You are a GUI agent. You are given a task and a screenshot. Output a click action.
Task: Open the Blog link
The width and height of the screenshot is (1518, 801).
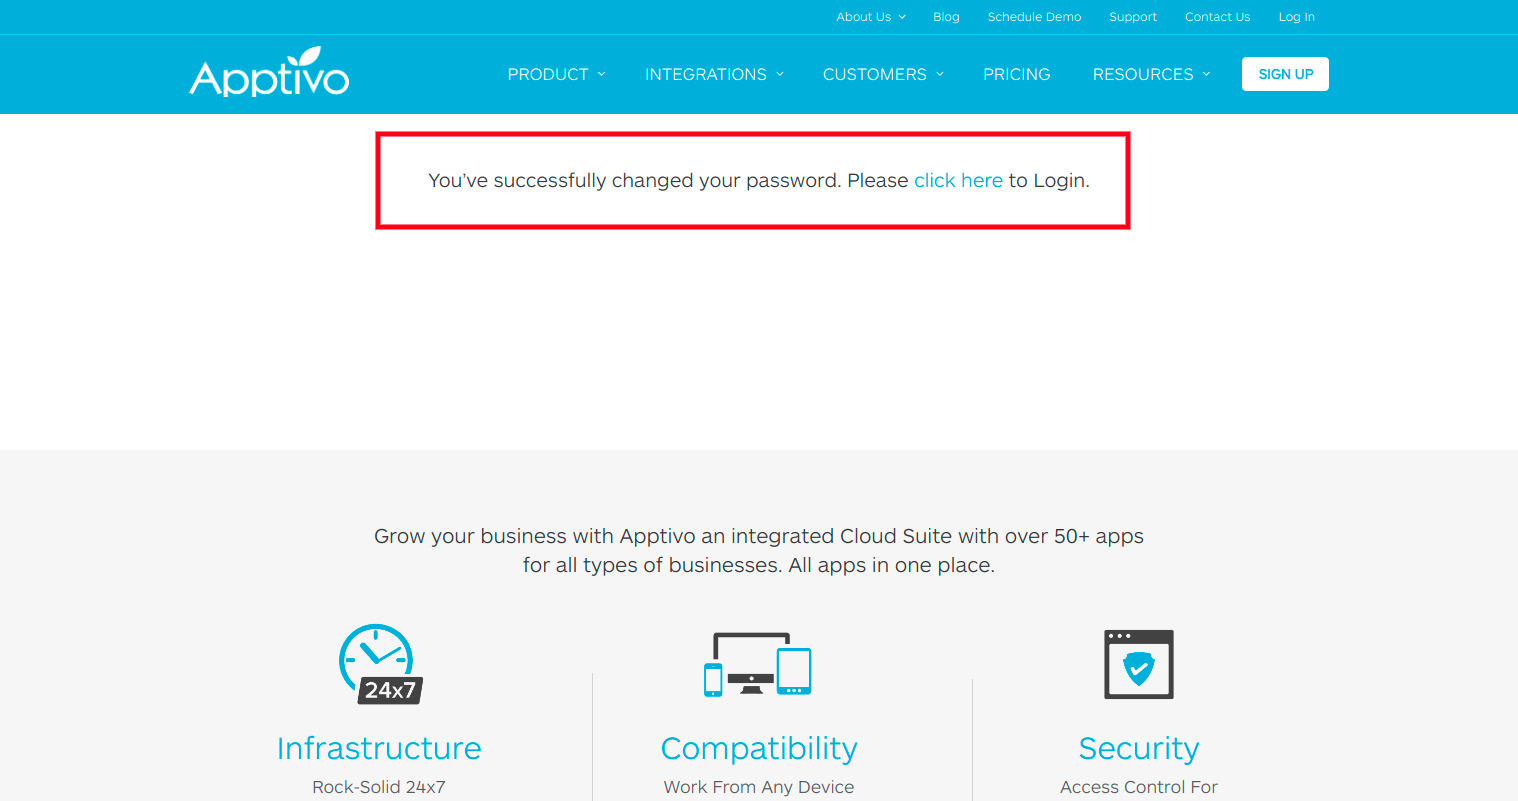[x=946, y=17]
